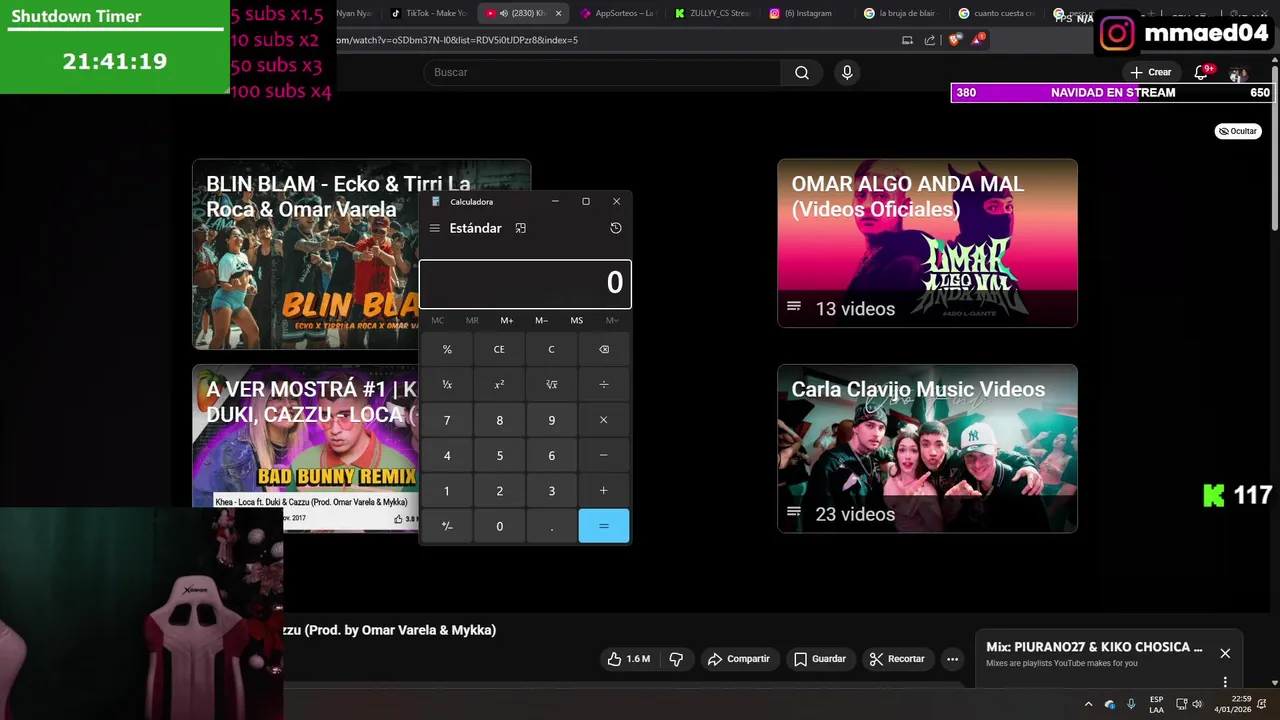Click the square root key

click(551, 384)
